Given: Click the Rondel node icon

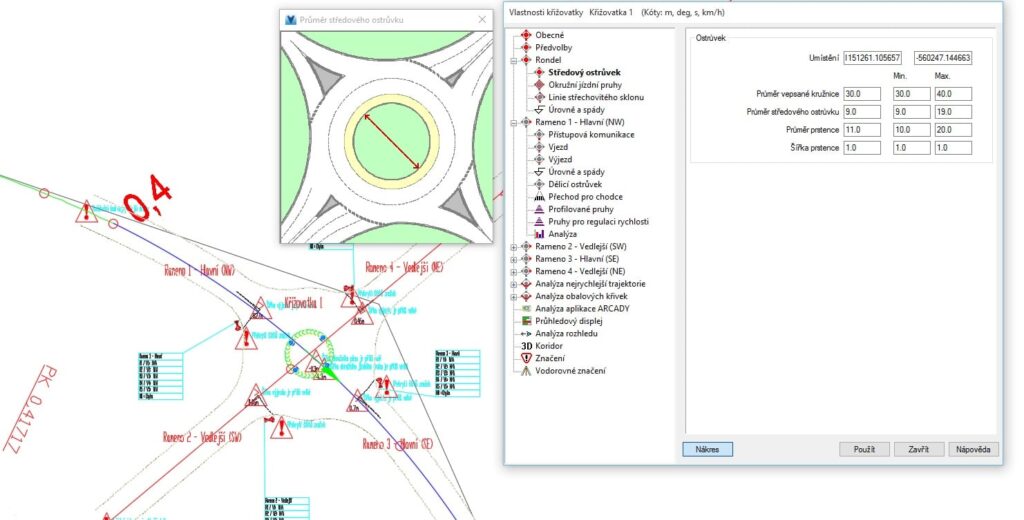Looking at the screenshot, I should click(526, 60).
